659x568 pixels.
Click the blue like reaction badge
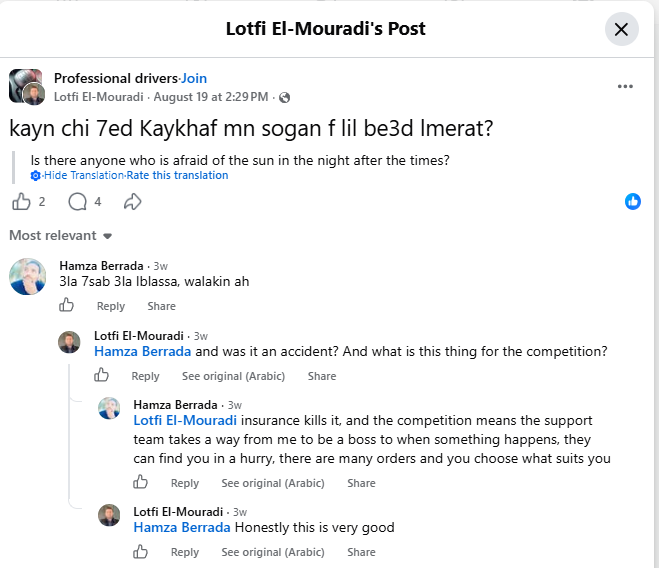pyautogui.click(x=633, y=201)
